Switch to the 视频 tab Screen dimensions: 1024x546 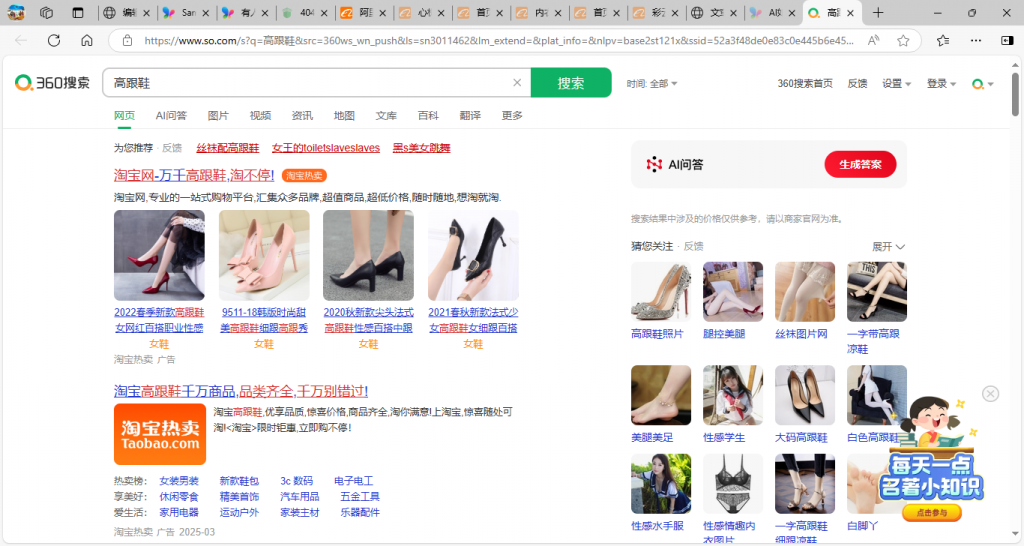260,116
